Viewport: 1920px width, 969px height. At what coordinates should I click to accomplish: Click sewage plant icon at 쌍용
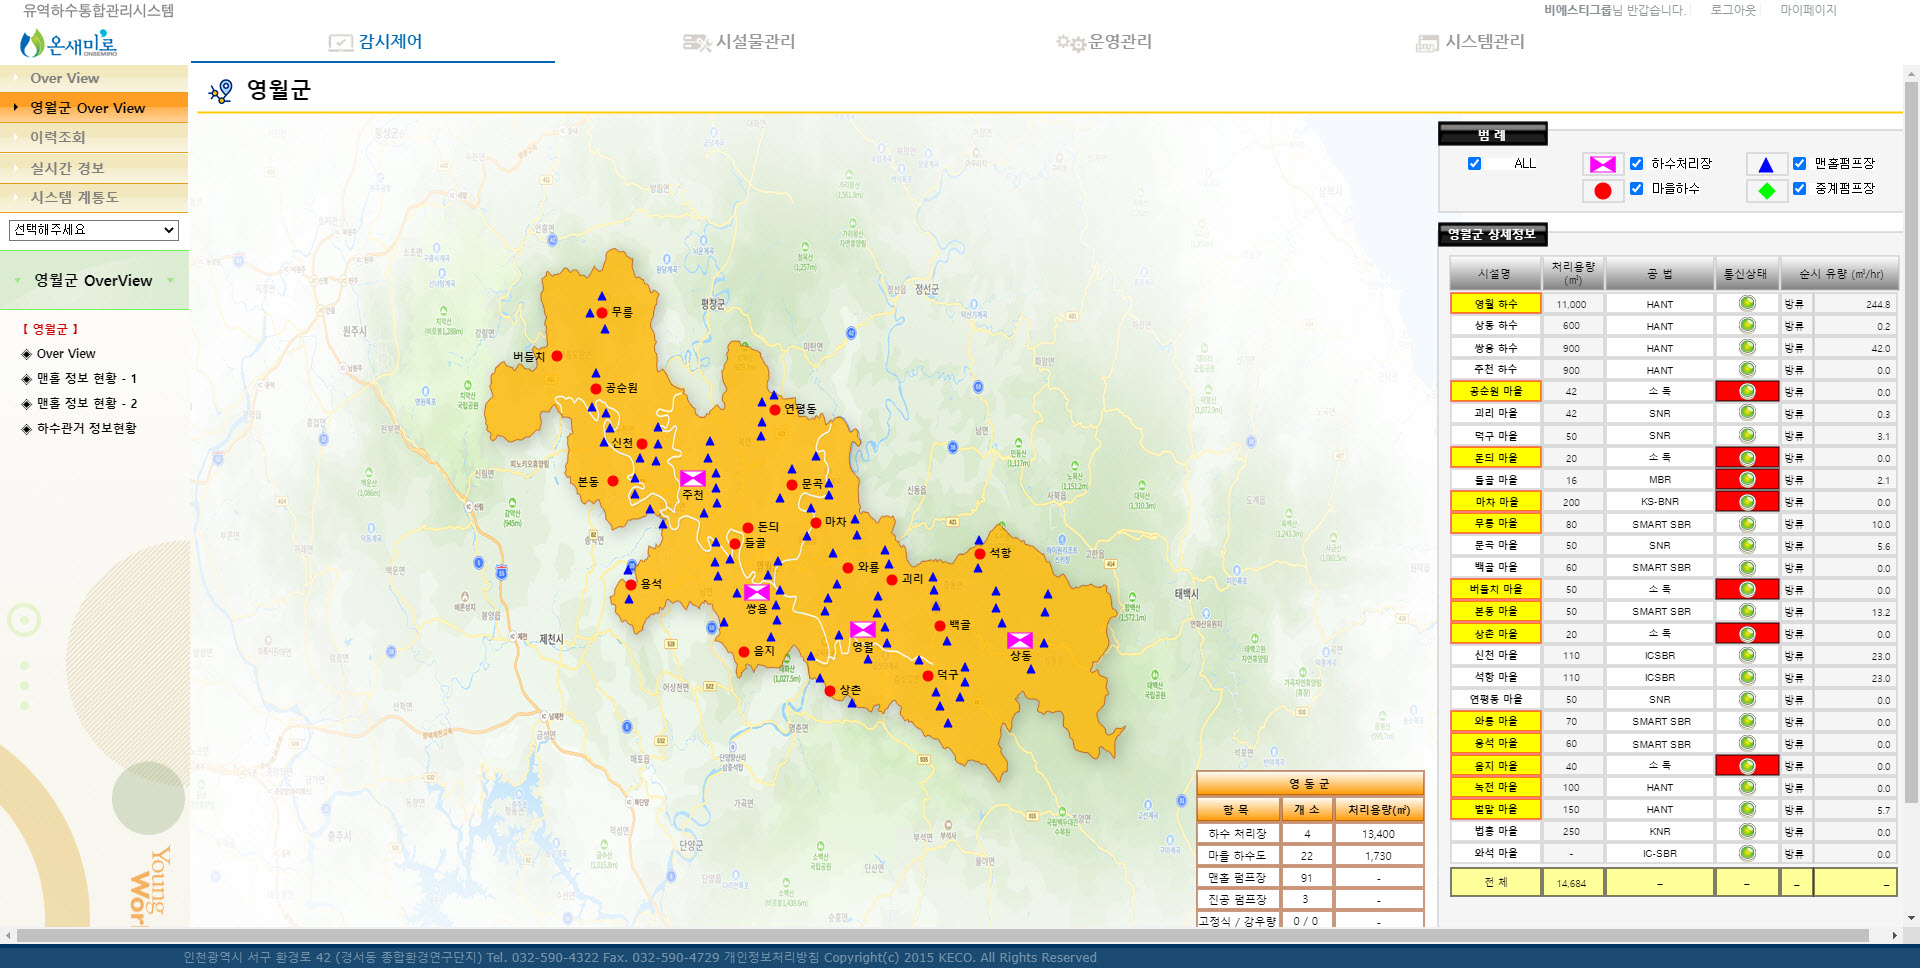tap(757, 592)
